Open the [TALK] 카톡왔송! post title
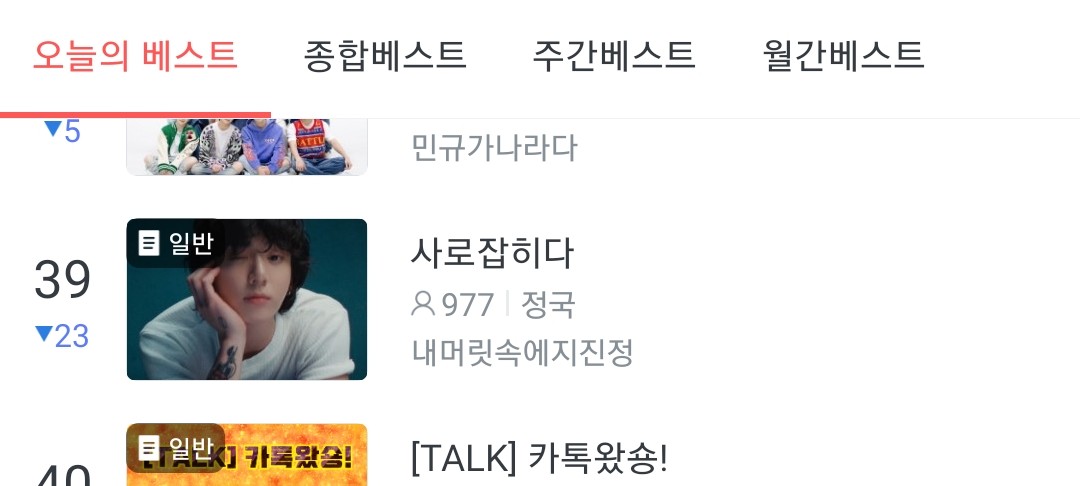The image size is (1080, 486). point(539,457)
